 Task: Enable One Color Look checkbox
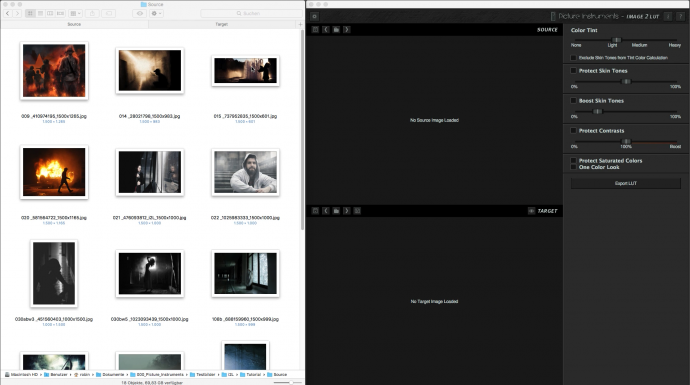click(573, 167)
